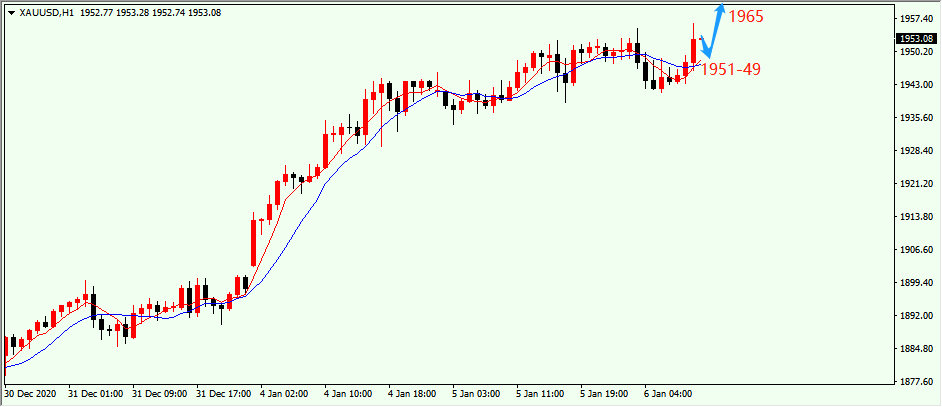Select the 1957.40 price scale label
This screenshot has width=942, height=407.
tap(916, 19)
